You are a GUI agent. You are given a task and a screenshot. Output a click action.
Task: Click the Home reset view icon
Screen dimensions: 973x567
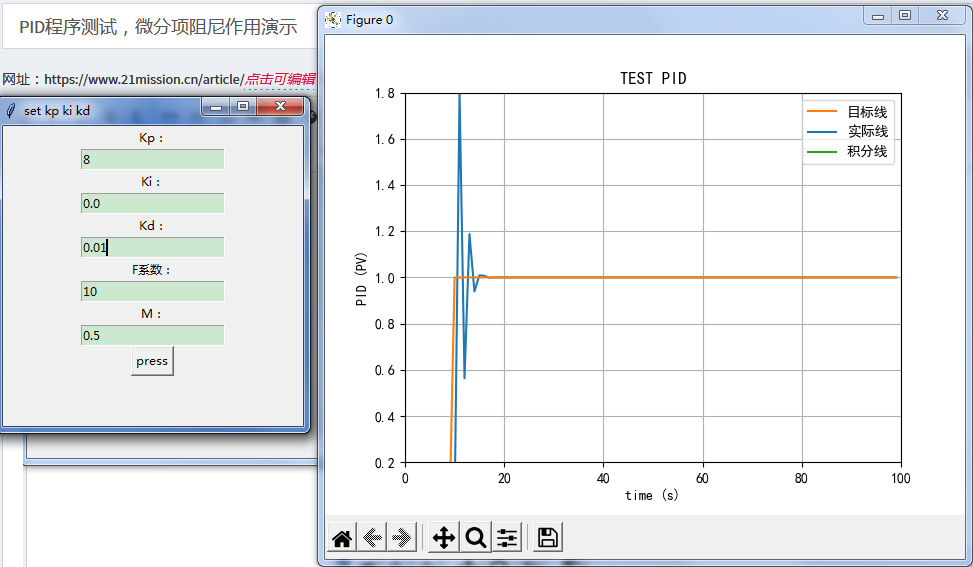(342, 538)
